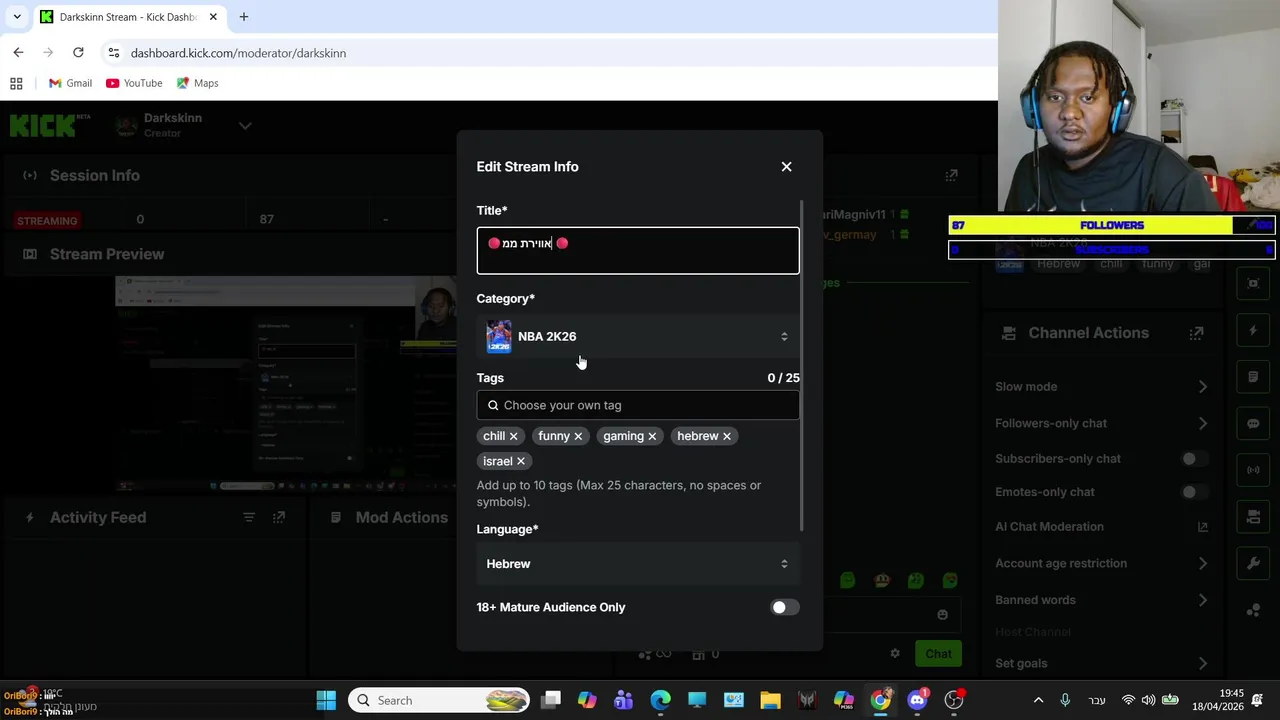This screenshot has width=1280, height=720.
Task: Select the chat bubble icon in right sidebar
Action: coord(1253,423)
